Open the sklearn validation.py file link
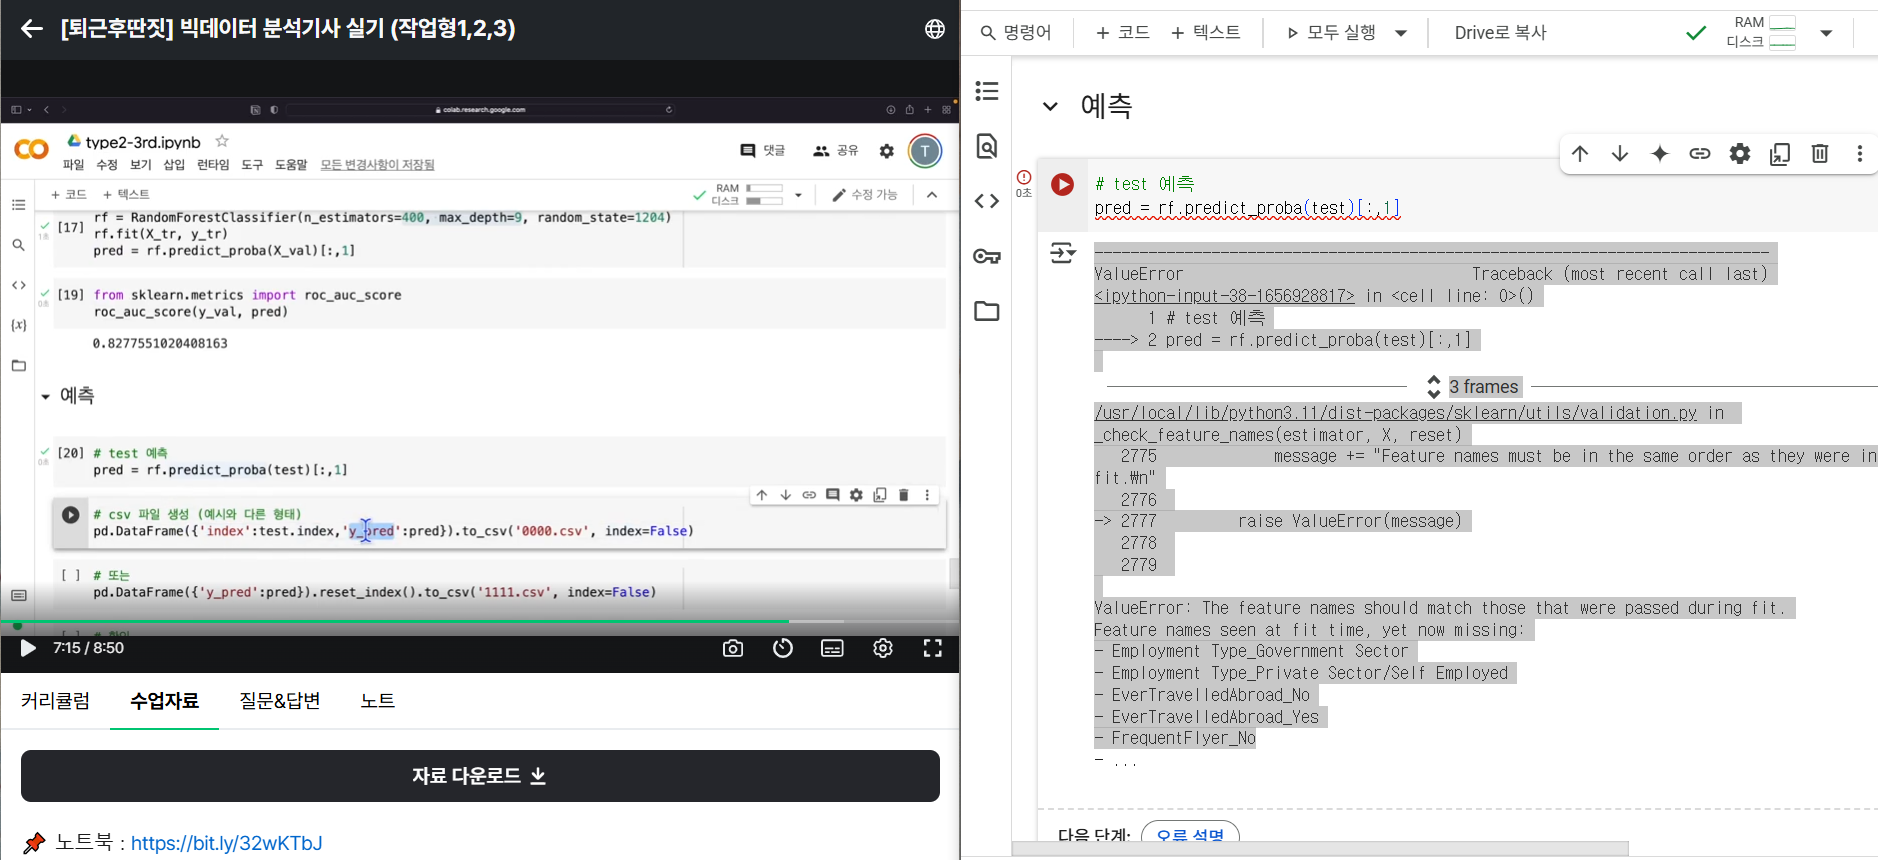This screenshot has width=1878, height=860. coord(1395,413)
